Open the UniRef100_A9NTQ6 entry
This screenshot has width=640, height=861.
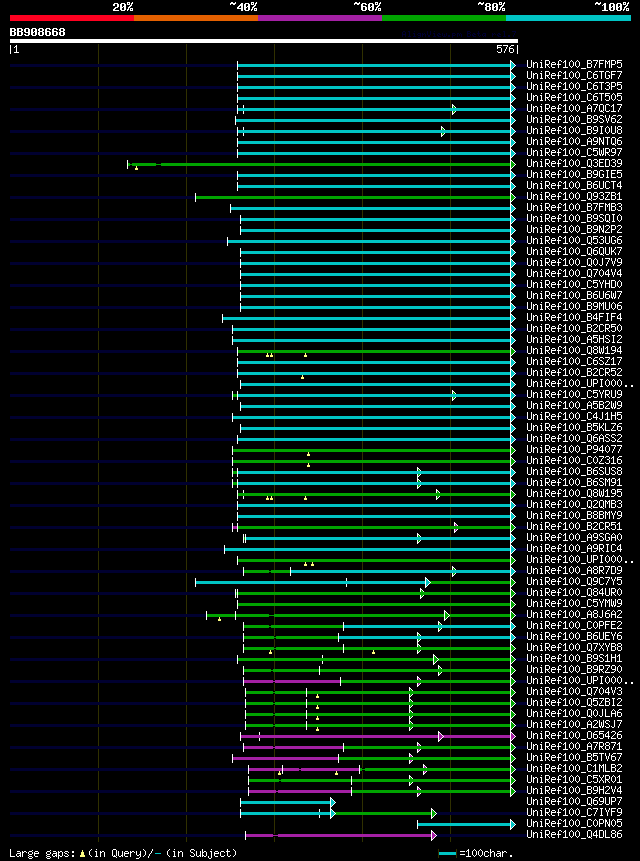click(x=574, y=141)
